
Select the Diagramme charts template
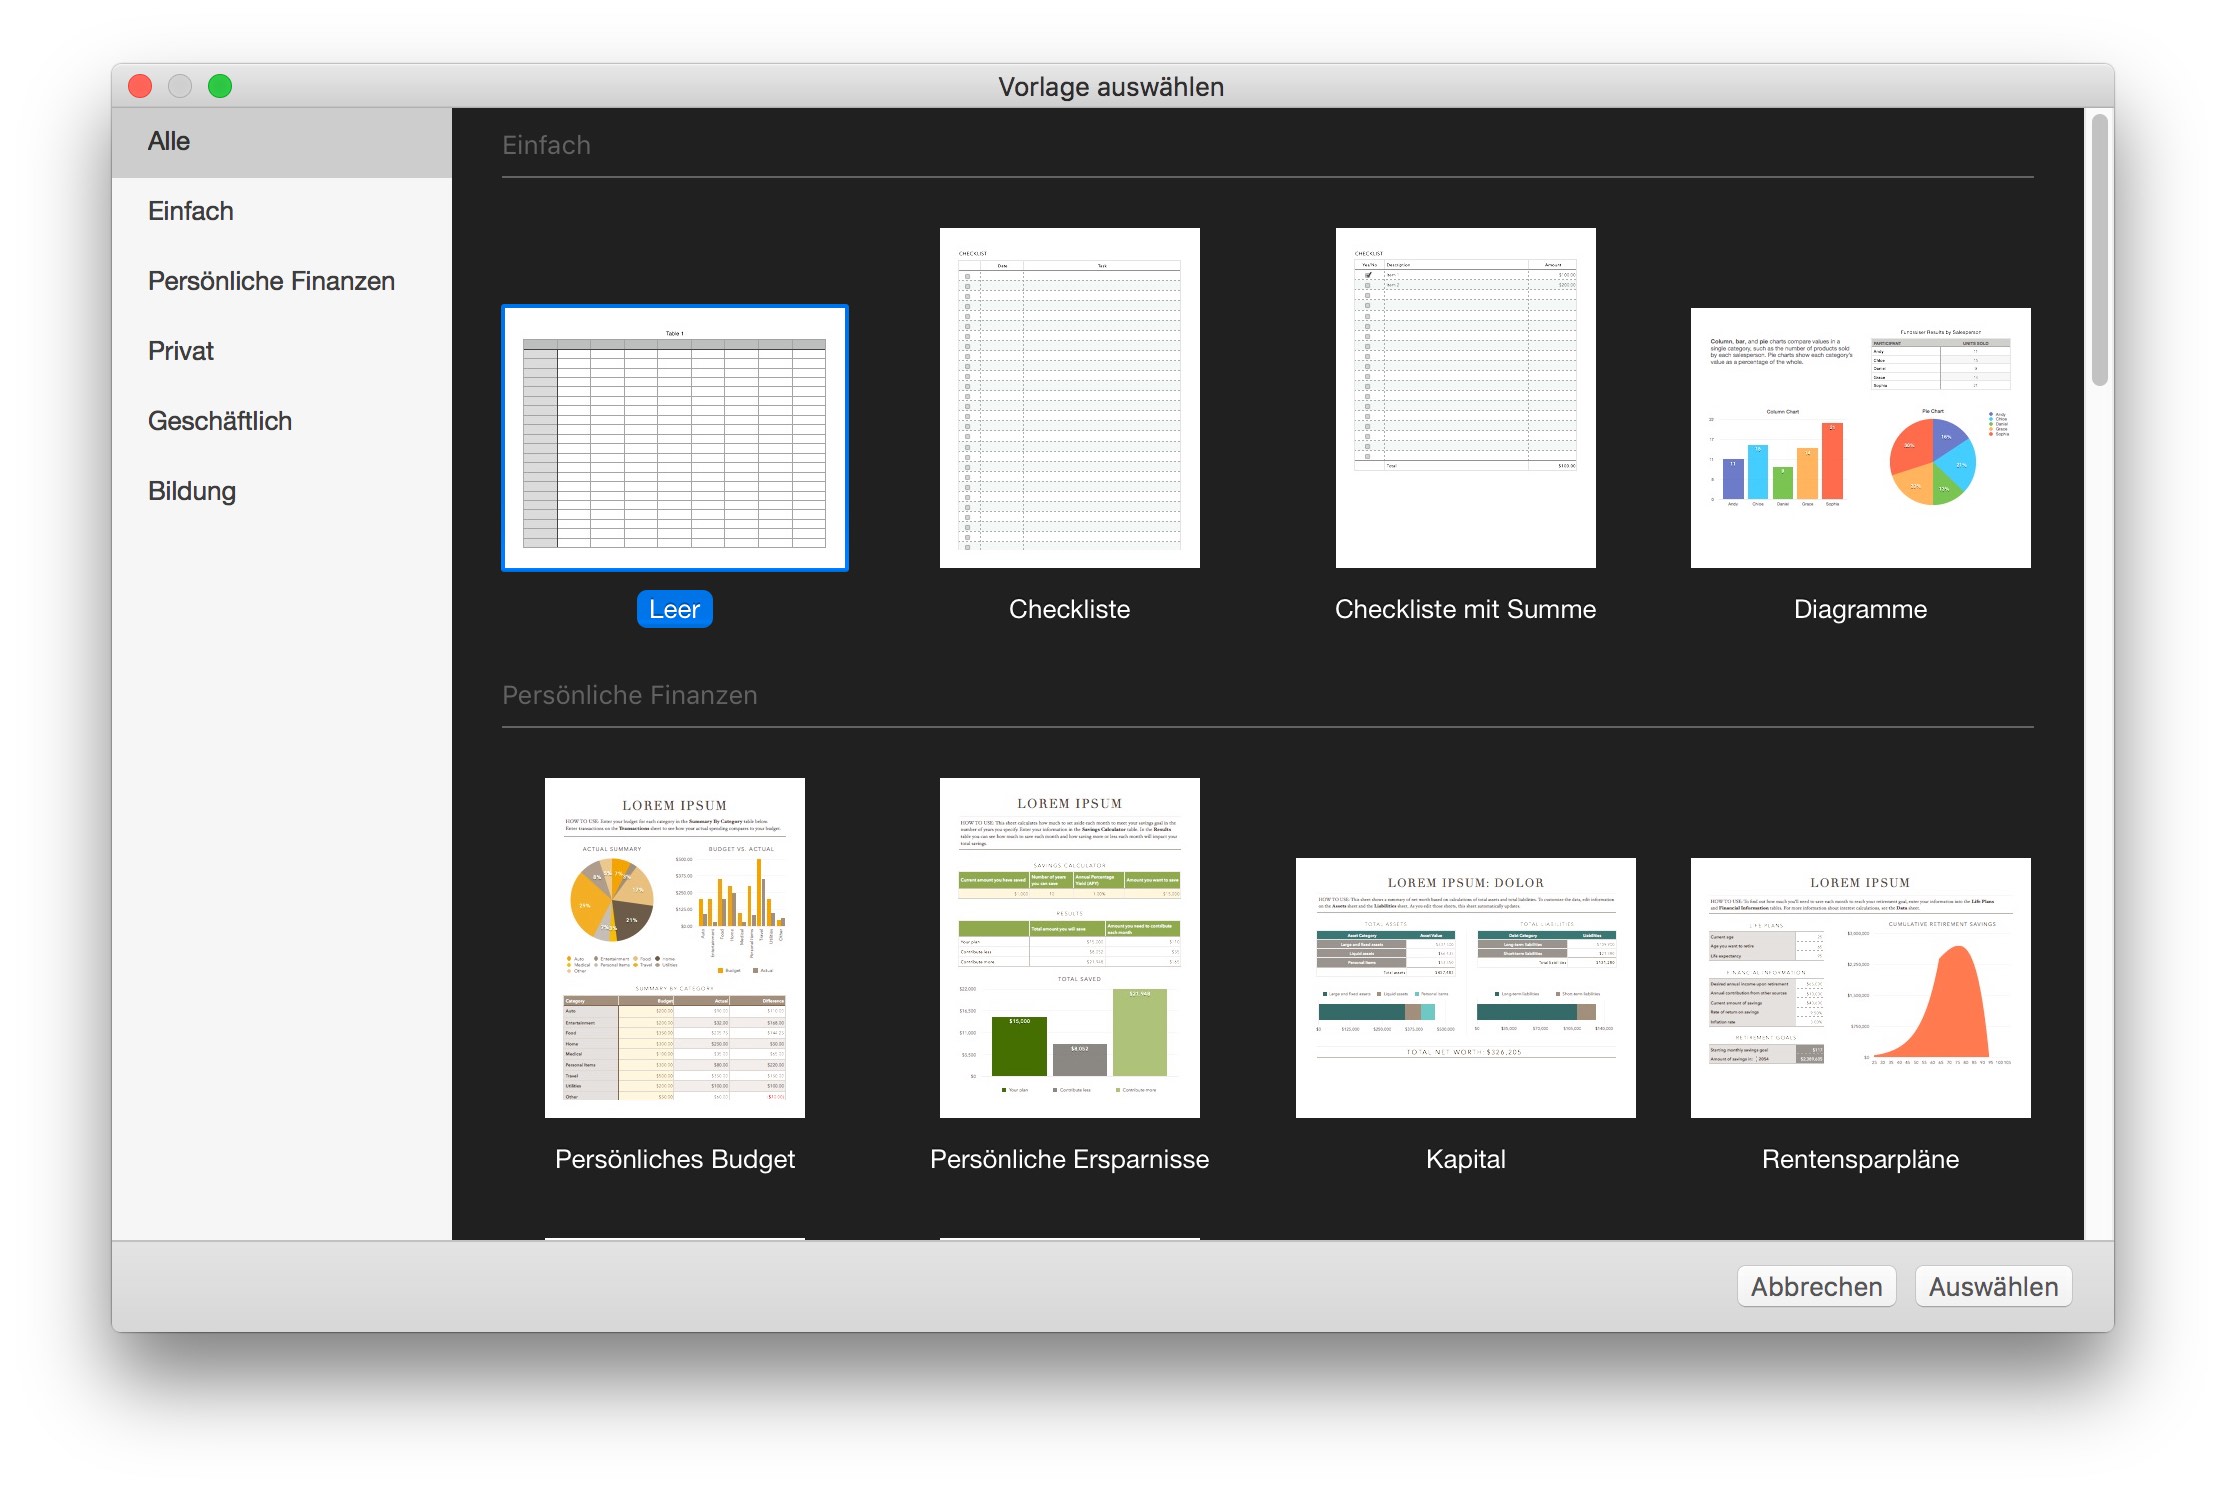point(1860,438)
